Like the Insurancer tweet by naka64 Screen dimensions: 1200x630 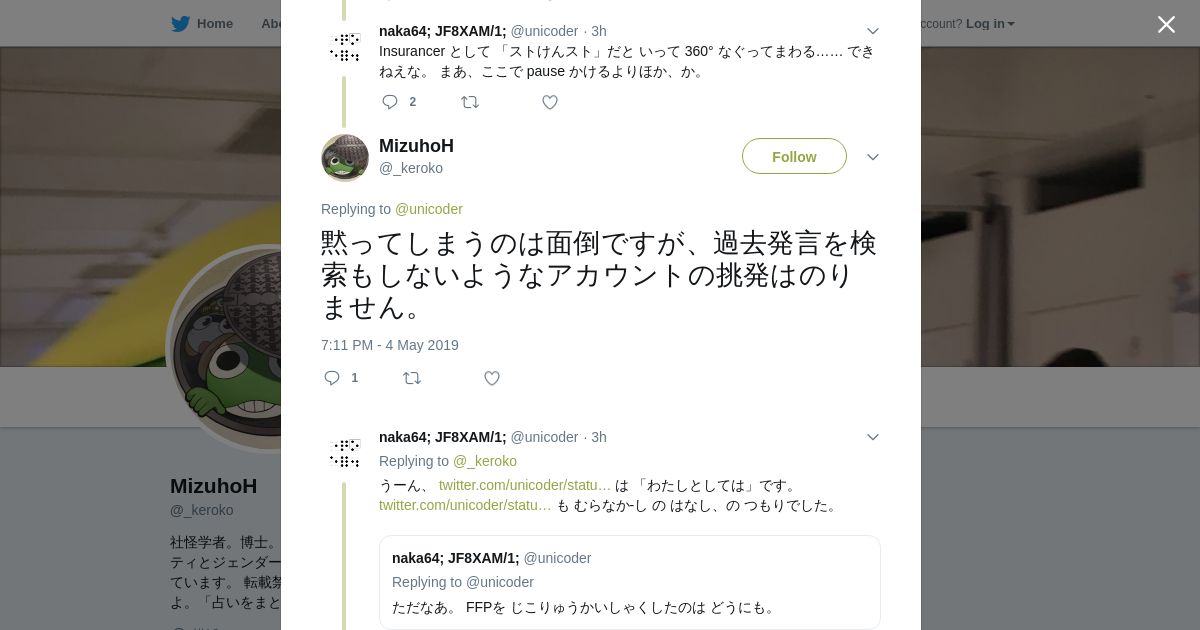pos(550,102)
